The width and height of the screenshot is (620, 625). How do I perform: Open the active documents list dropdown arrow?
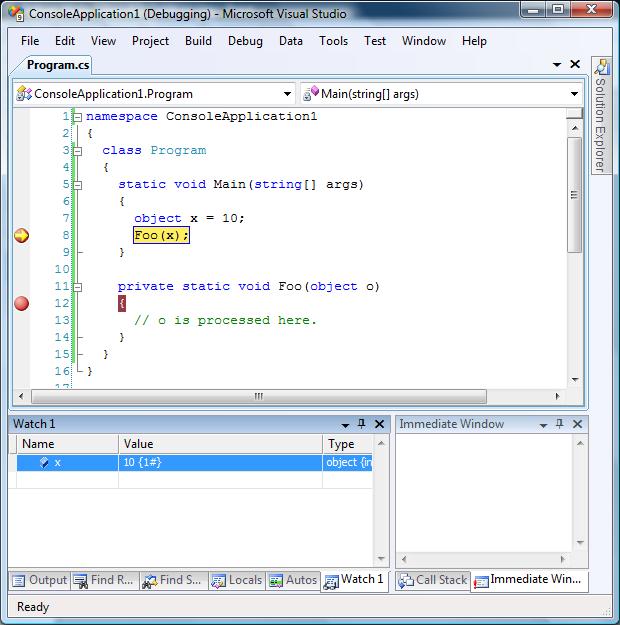click(x=557, y=64)
